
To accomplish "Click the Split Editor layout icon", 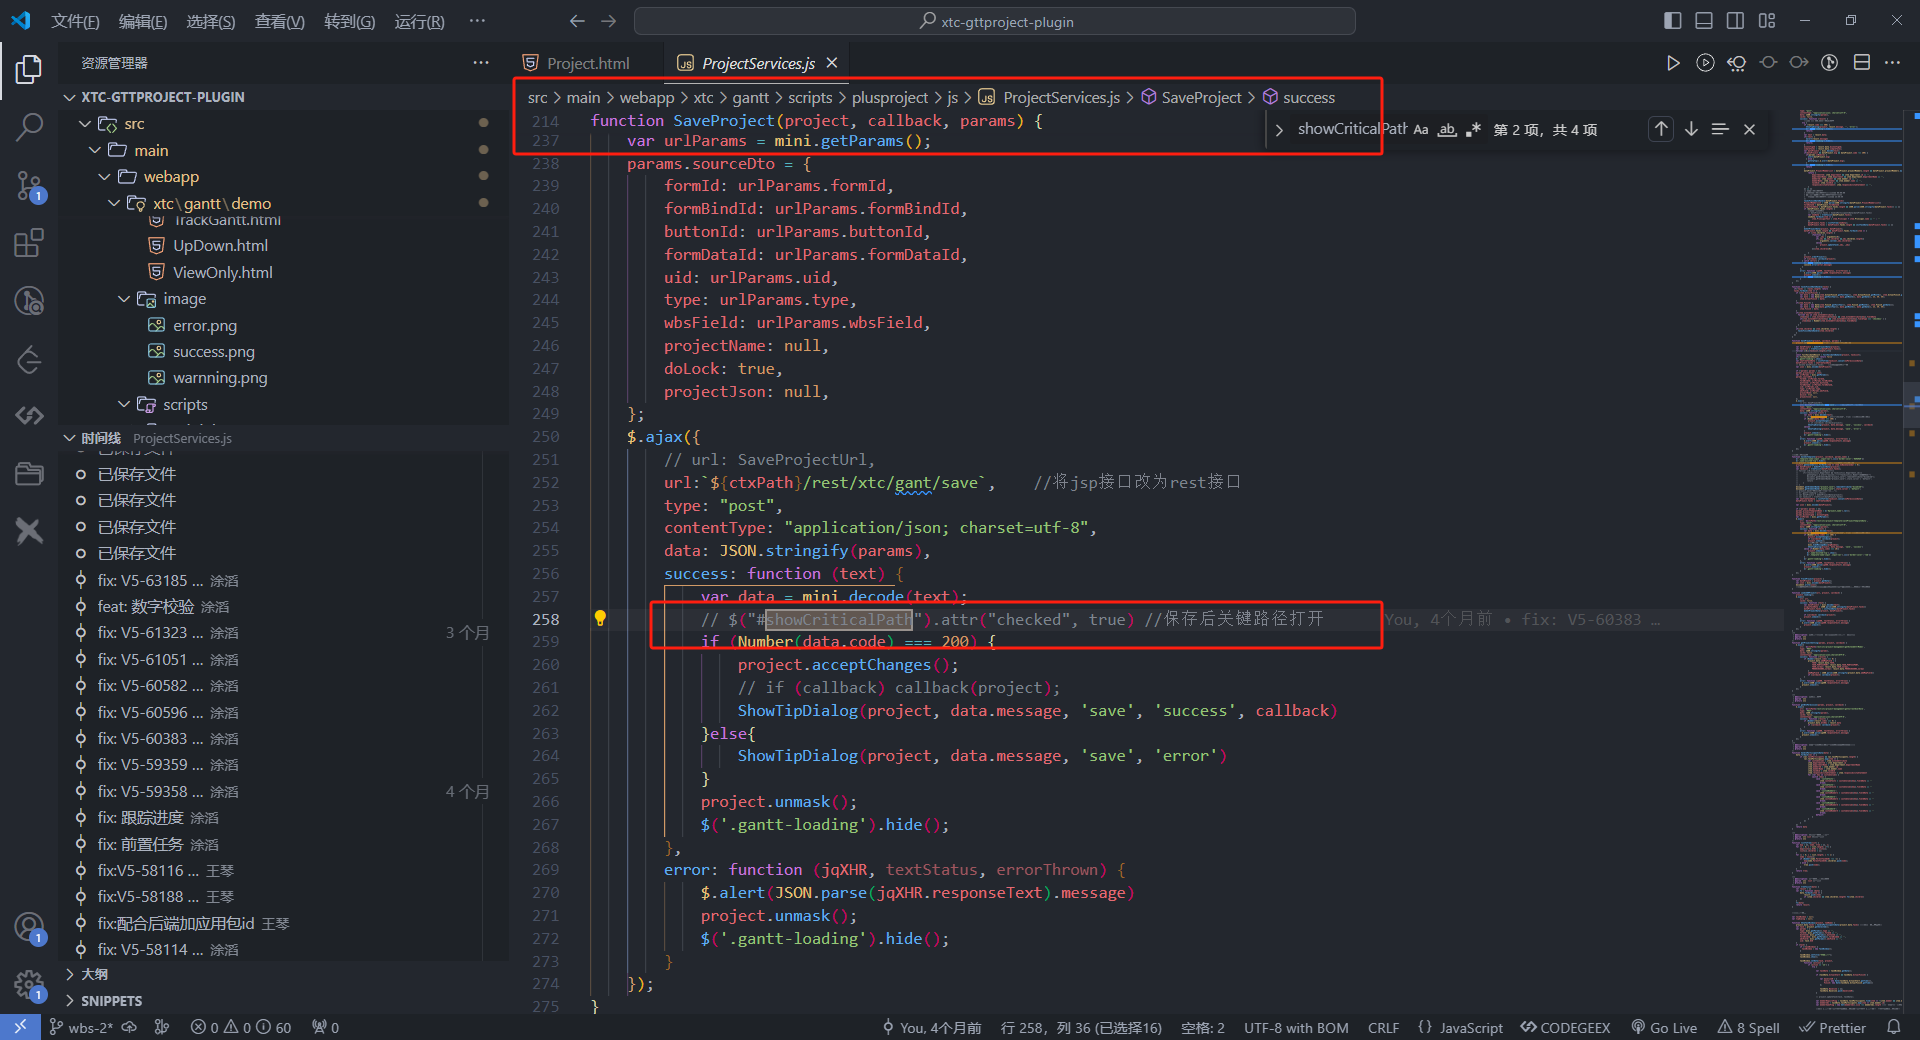I will pyautogui.click(x=1861, y=63).
